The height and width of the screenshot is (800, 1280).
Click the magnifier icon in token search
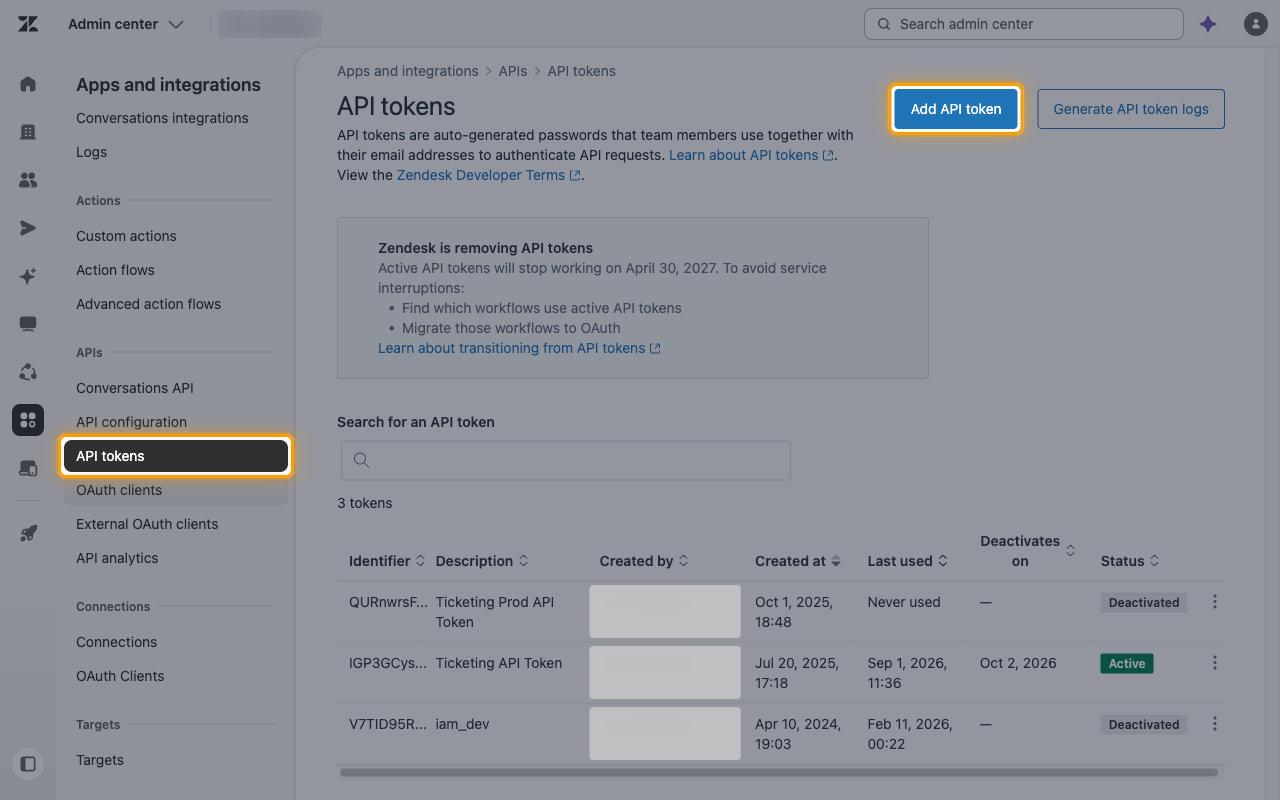click(362, 460)
